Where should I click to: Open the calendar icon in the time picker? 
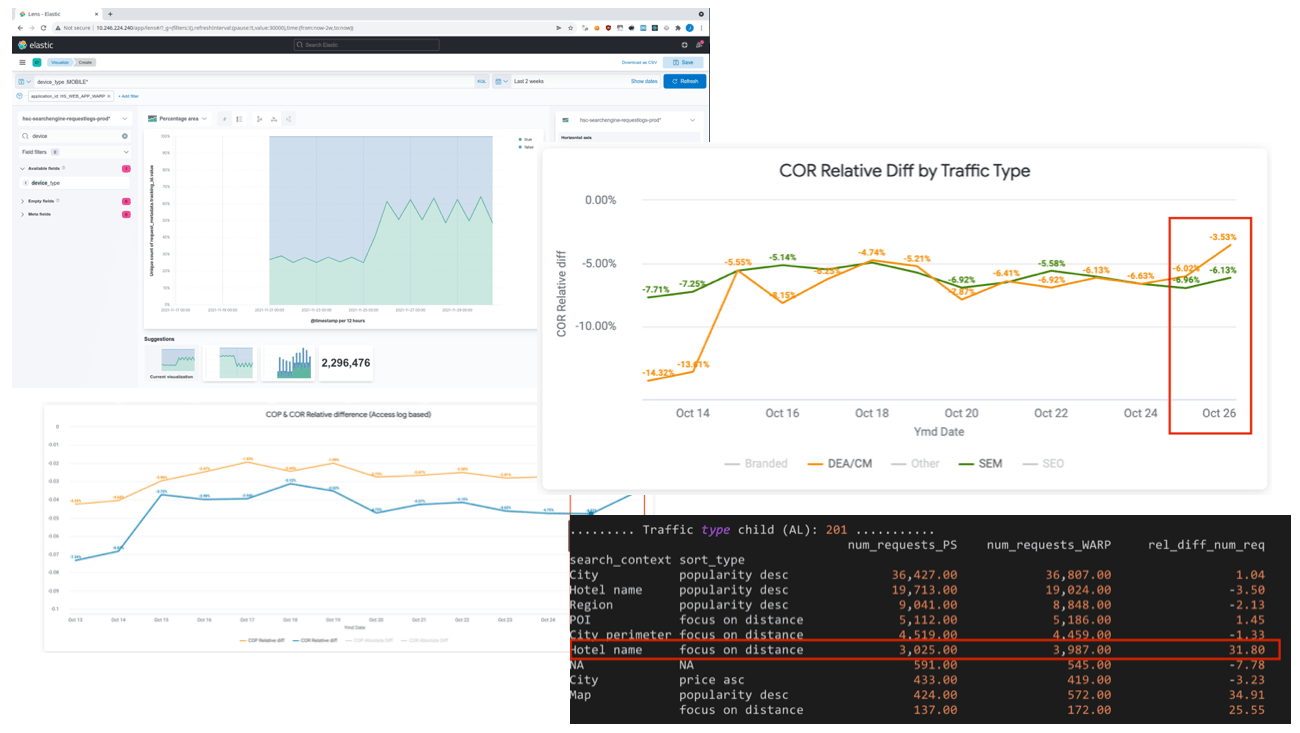[x=498, y=79]
